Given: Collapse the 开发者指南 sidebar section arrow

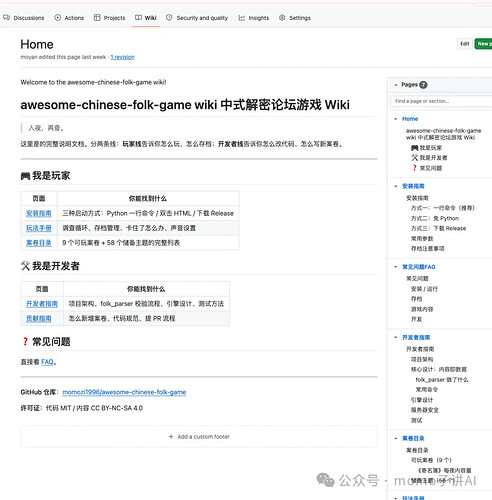Looking at the screenshot, I should tap(396, 338).
